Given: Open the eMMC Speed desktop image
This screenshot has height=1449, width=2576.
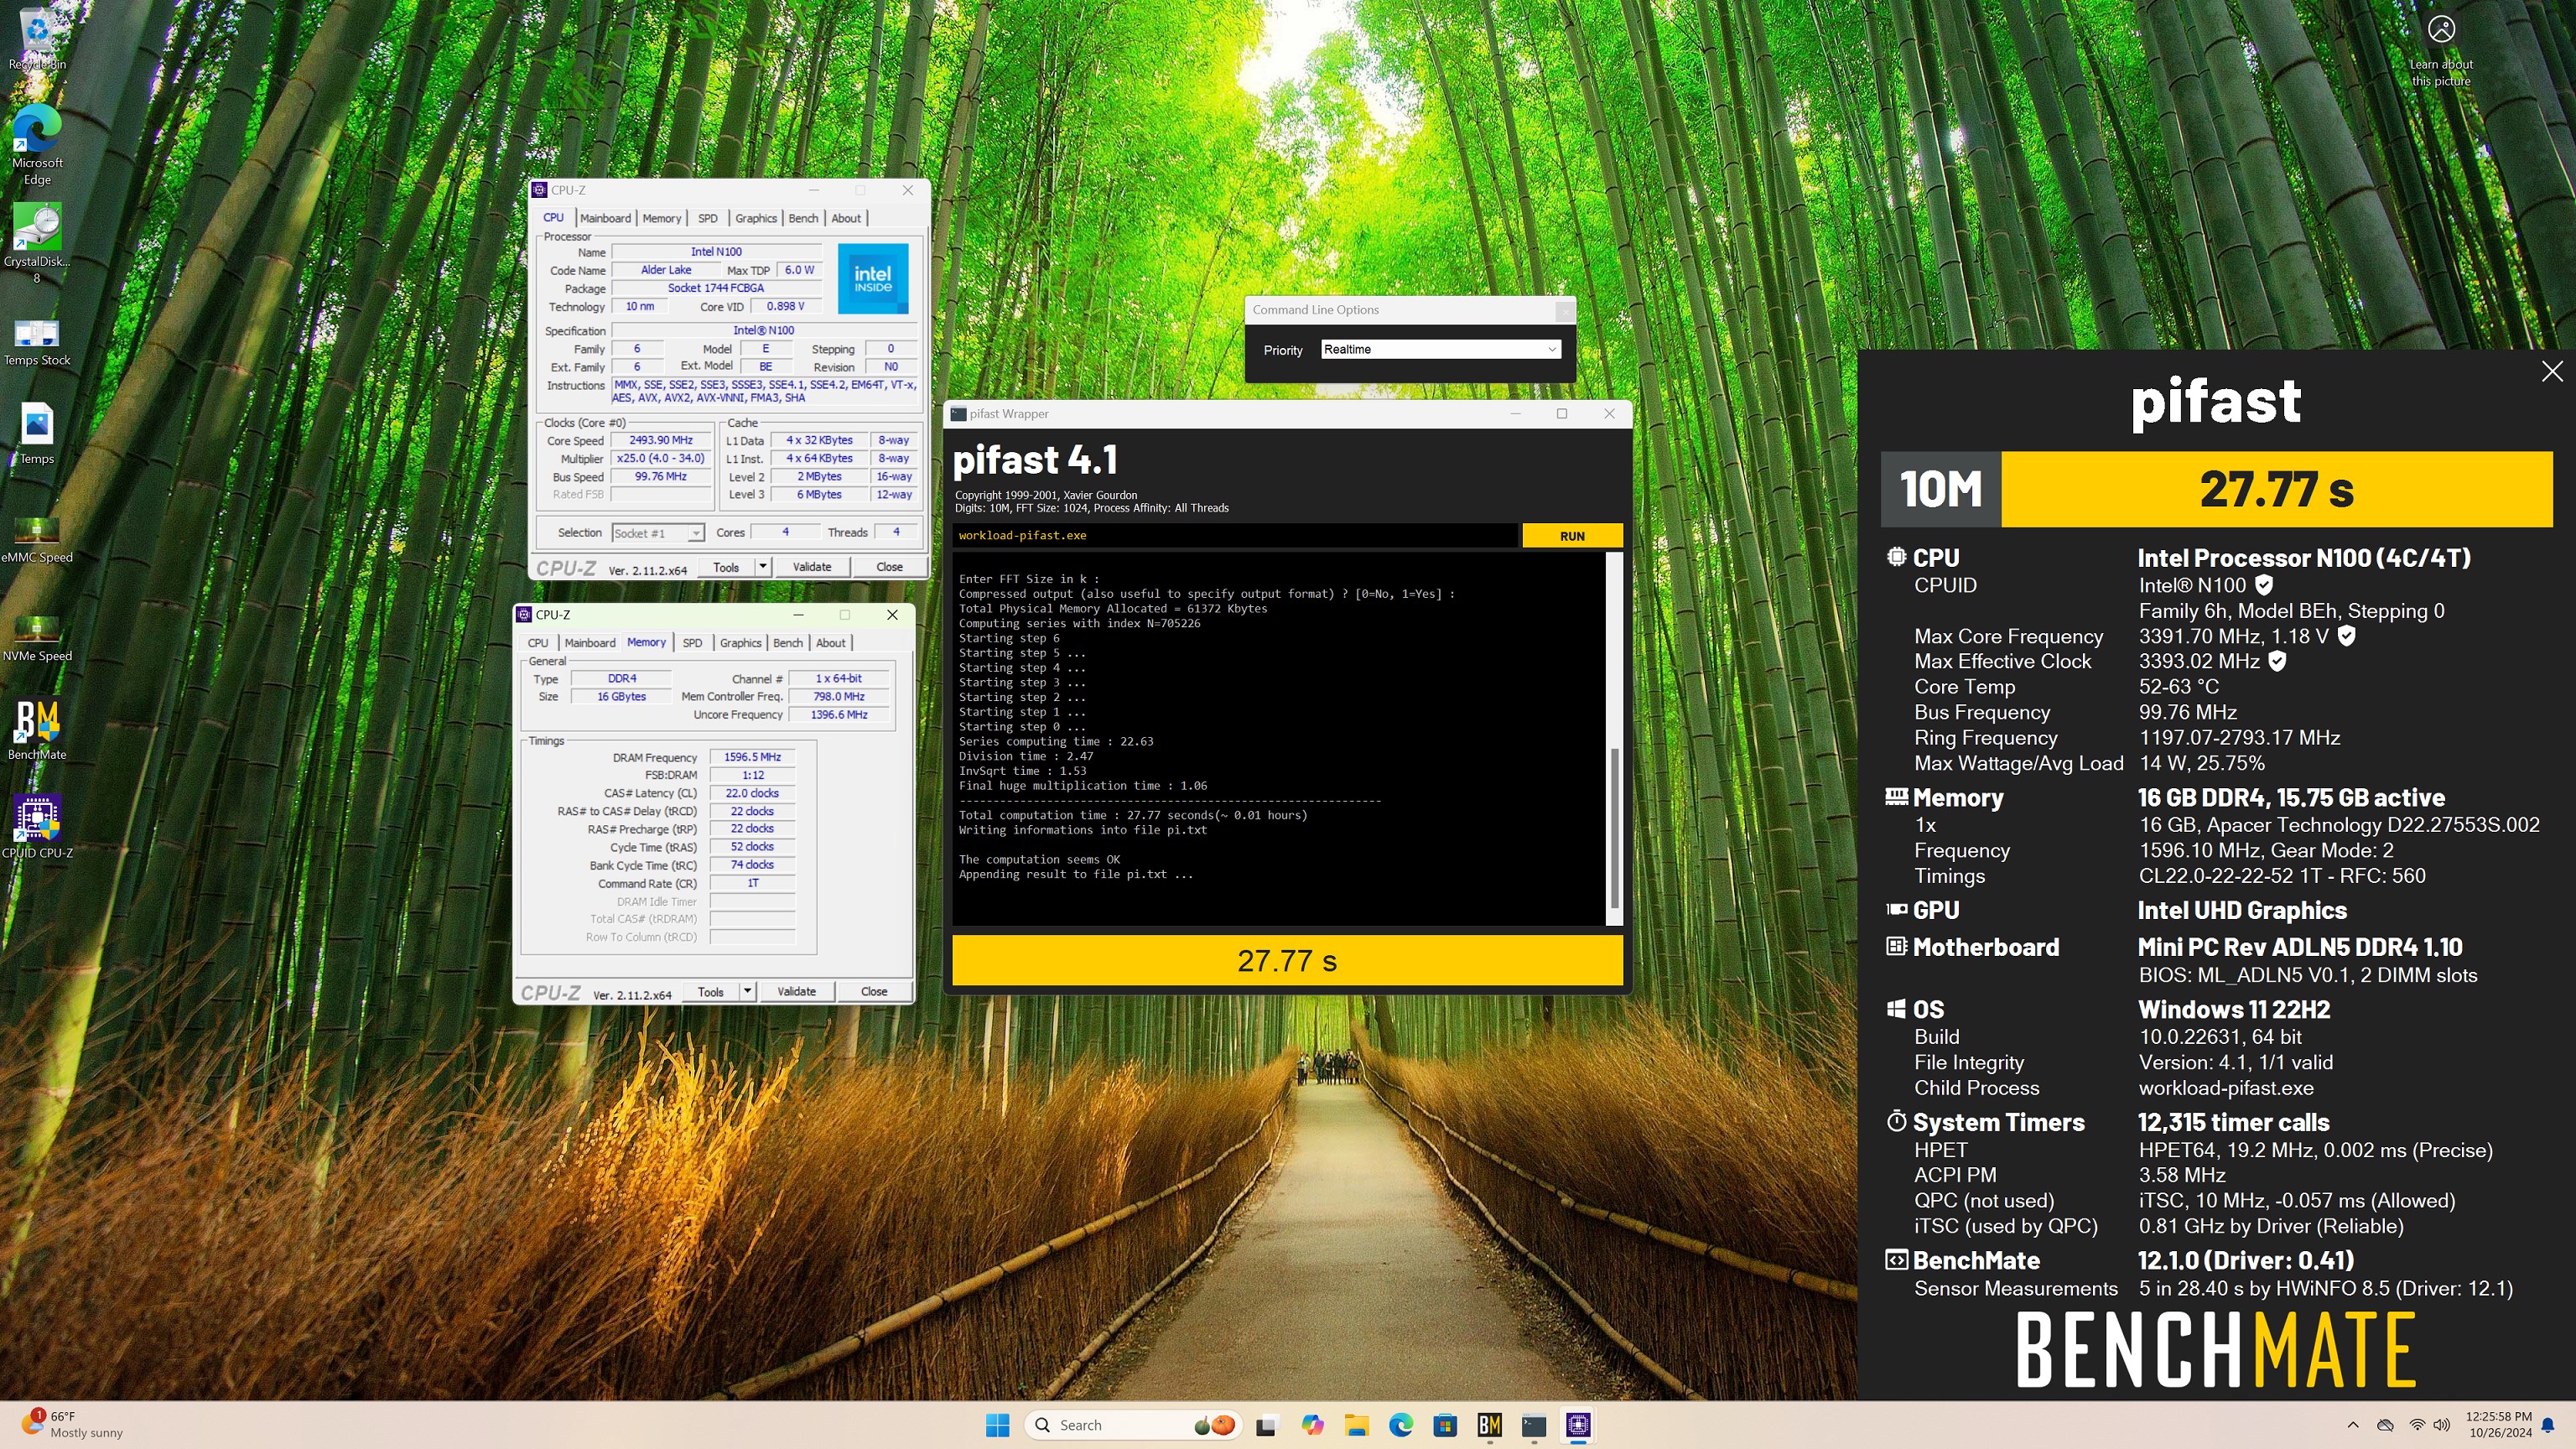Looking at the screenshot, I should tap(37, 538).
